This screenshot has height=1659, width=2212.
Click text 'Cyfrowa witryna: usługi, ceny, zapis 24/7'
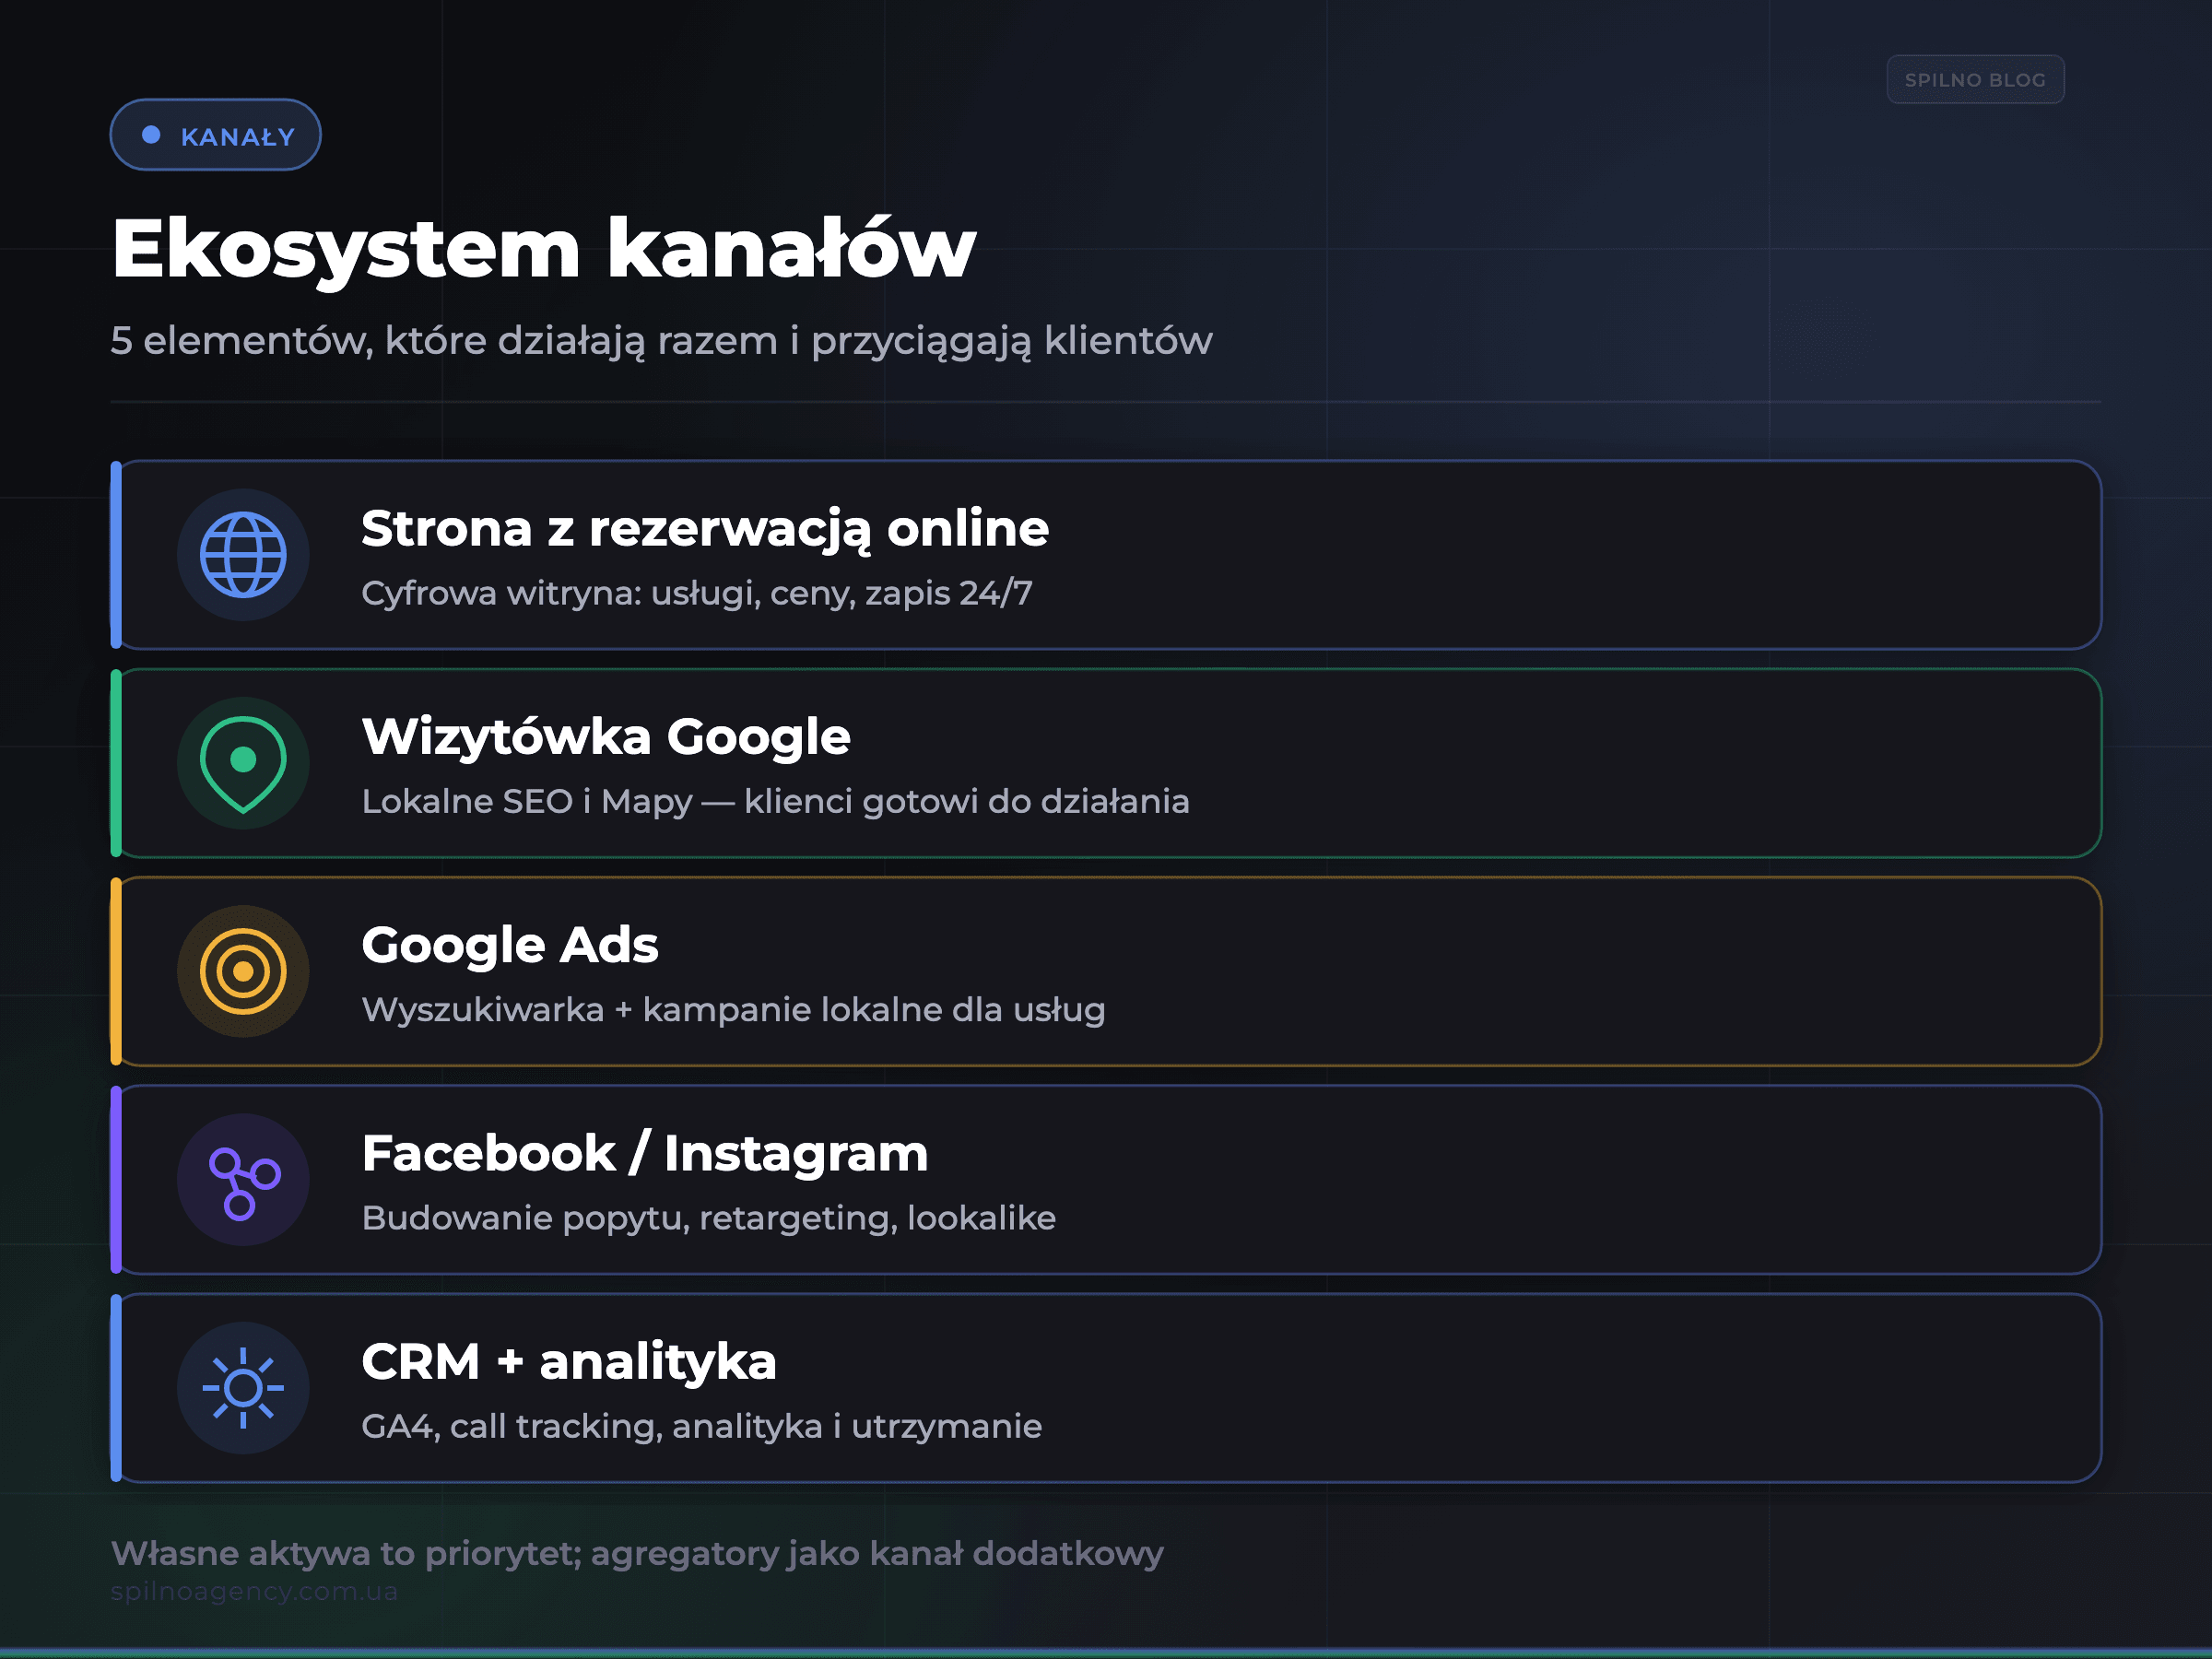coord(697,594)
